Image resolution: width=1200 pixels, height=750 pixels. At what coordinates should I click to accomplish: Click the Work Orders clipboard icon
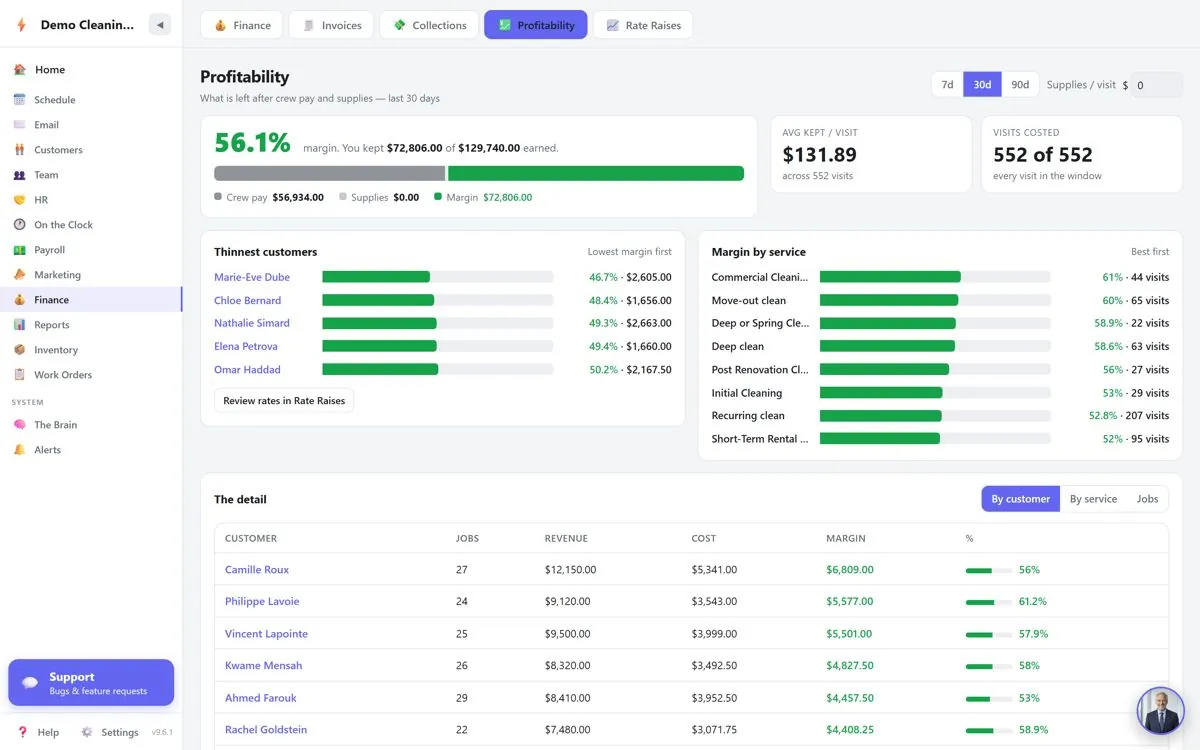(x=20, y=375)
